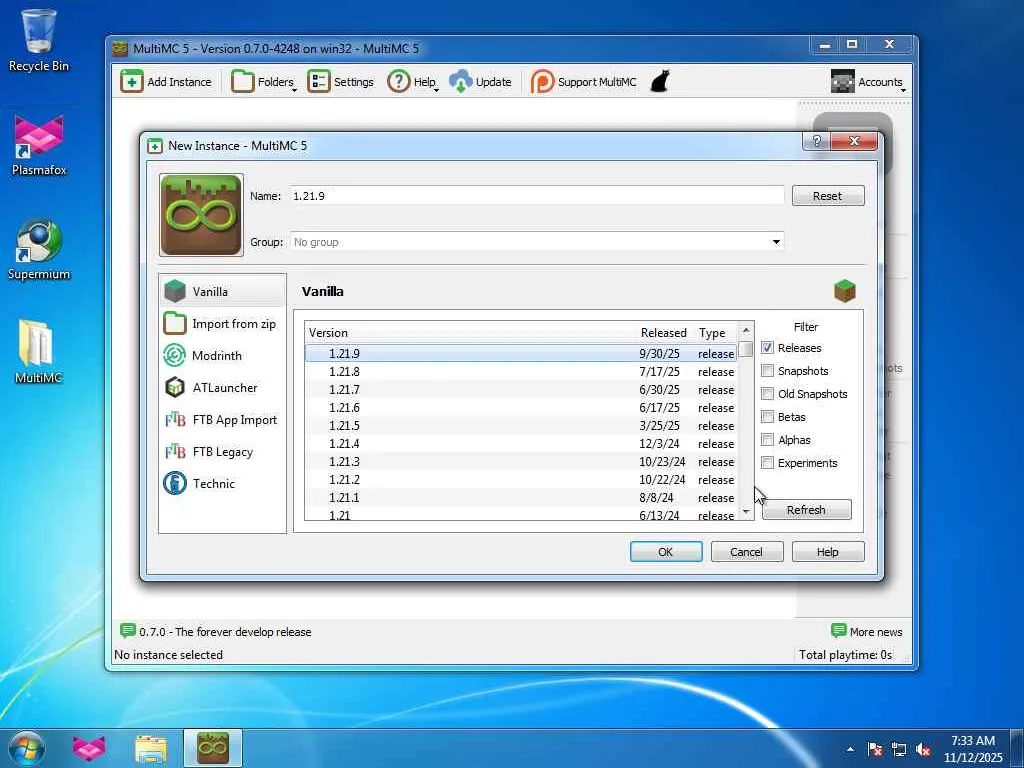The height and width of the screenshot is (768, 1024).
Task: Select version 1.21.9 row
Action: click(x=520, y=353)
